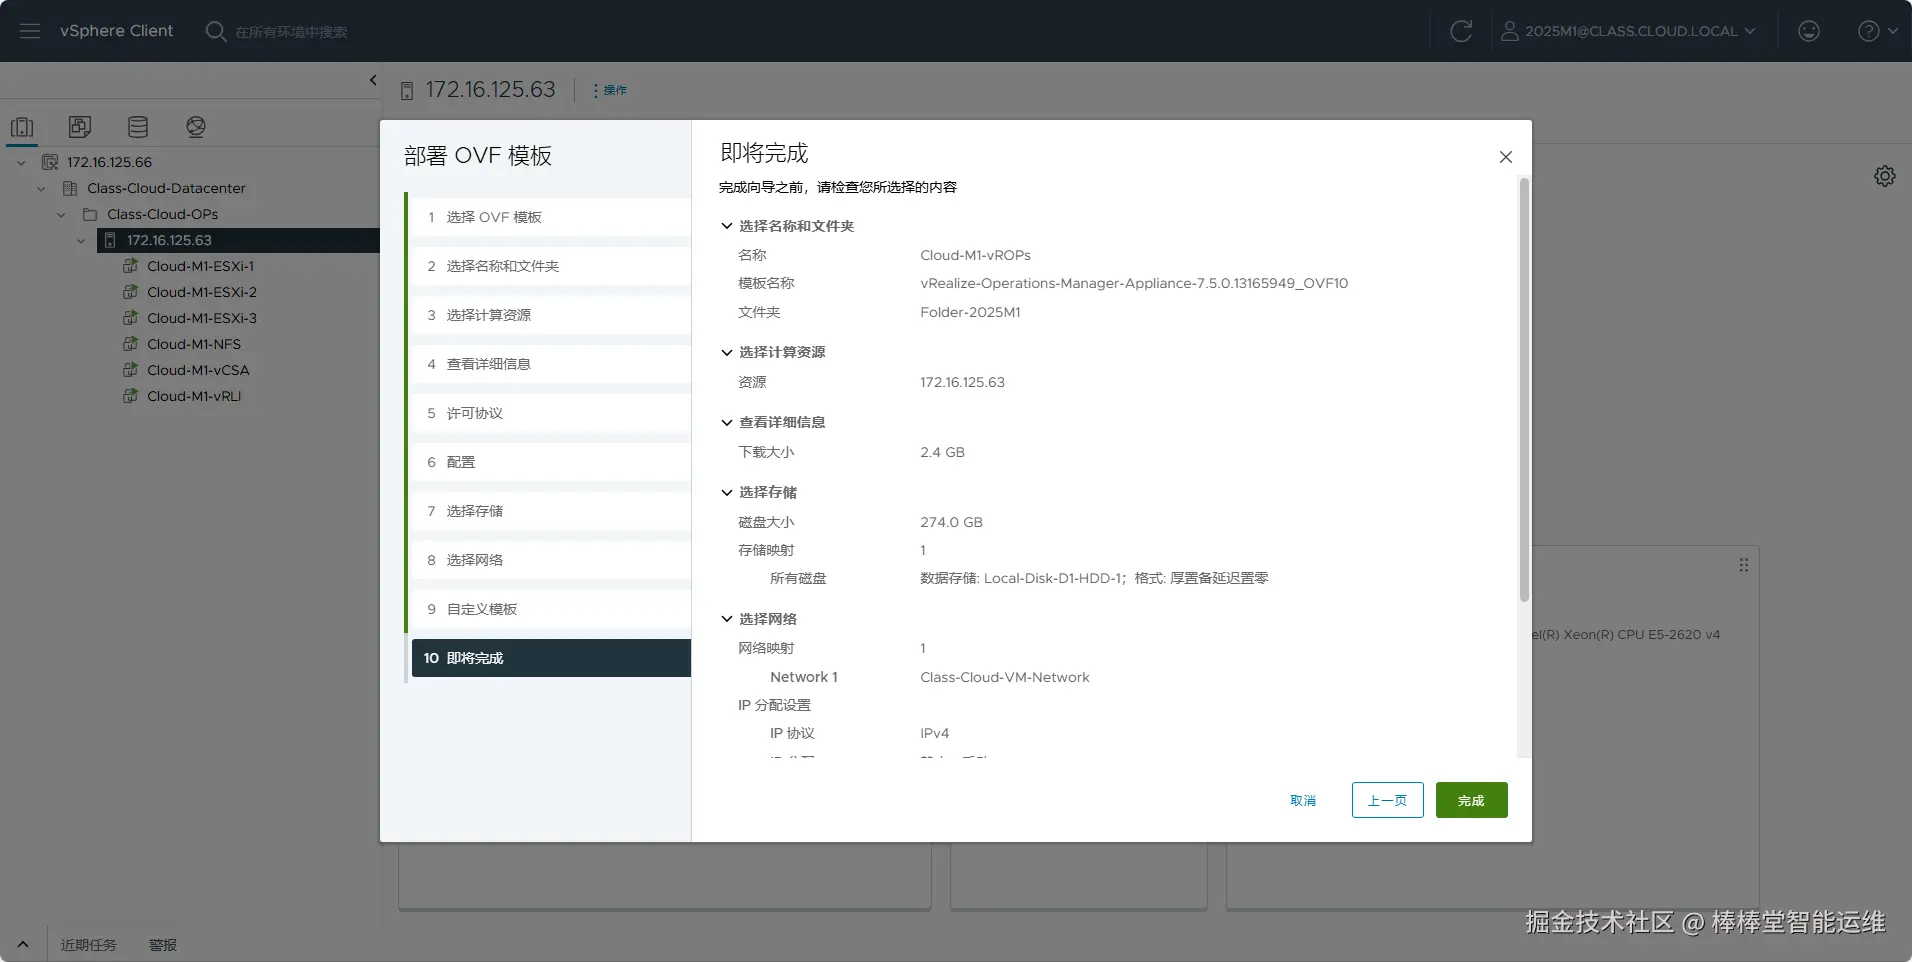Collapse the 查看详细信息 section

727,422
